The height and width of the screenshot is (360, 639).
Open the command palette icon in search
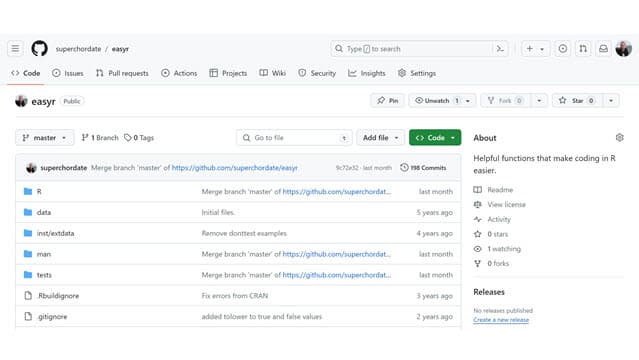[x=500, y=49]
